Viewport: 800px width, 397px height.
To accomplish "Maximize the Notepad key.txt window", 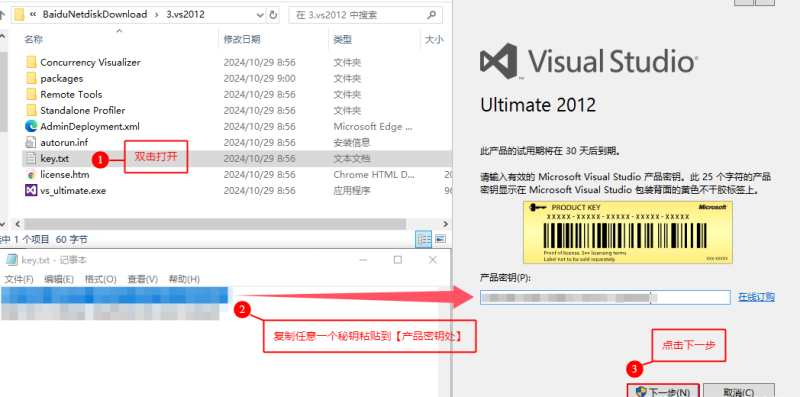I will pos(398,260).
